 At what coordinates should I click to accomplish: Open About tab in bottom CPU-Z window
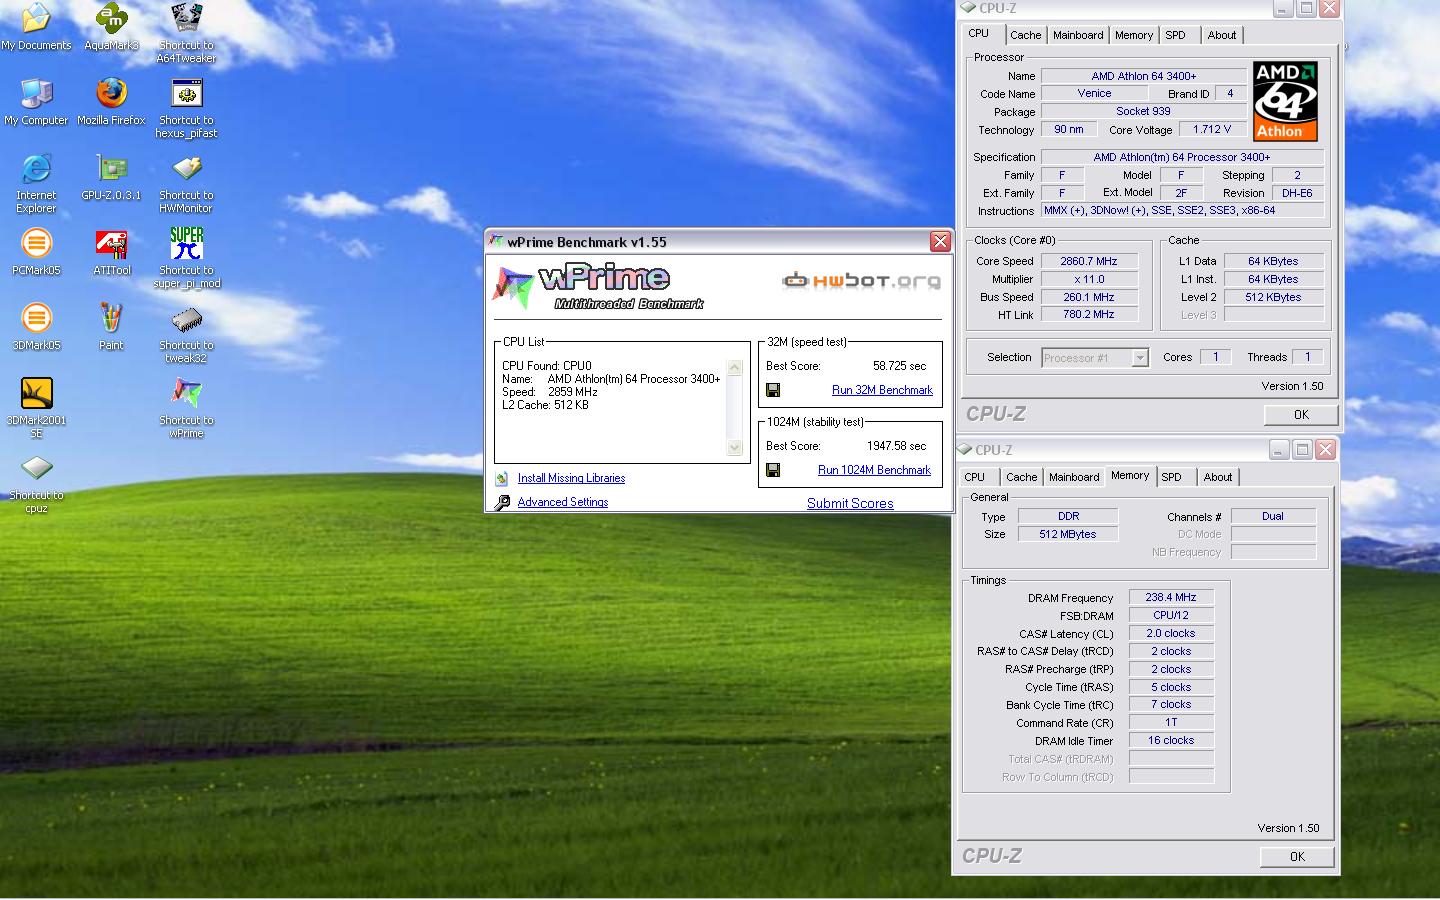pos(1218,477)
